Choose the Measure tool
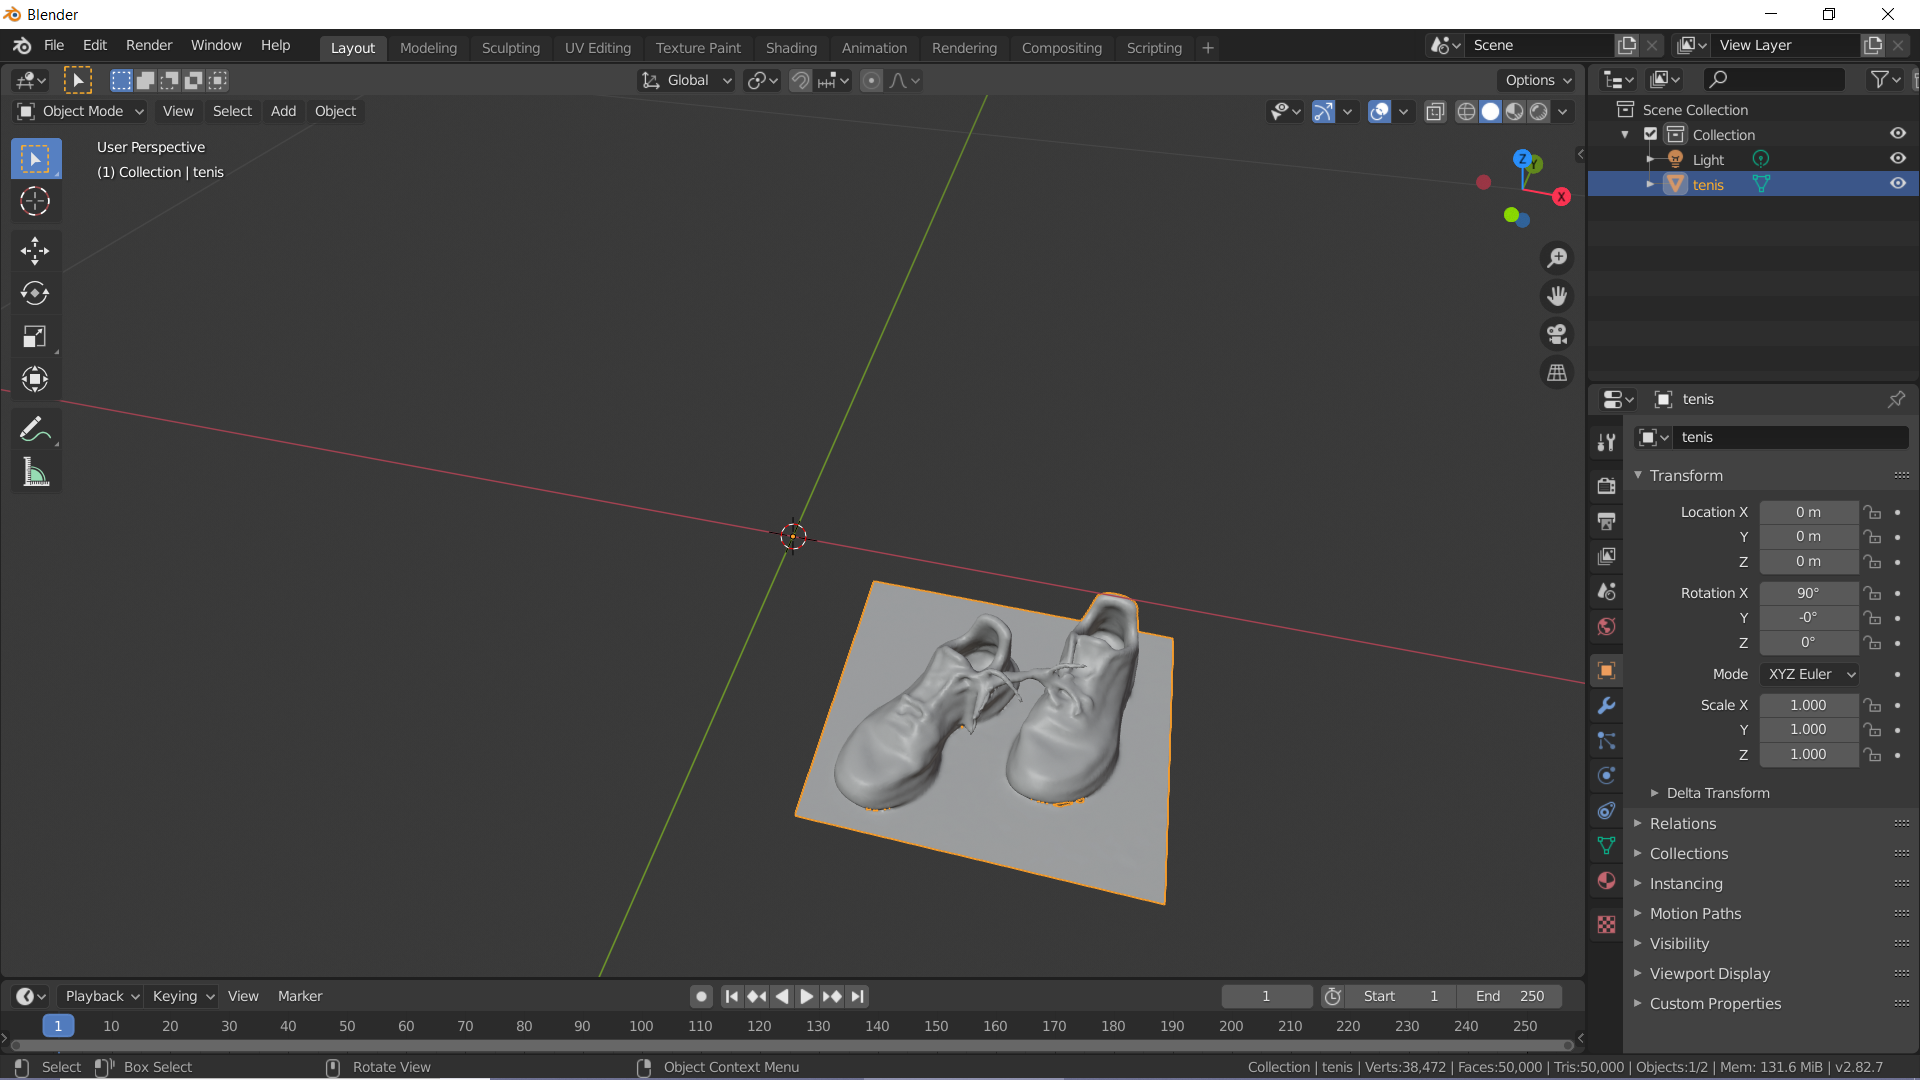Viewport: 1920px width, 1080px height. 35,473
